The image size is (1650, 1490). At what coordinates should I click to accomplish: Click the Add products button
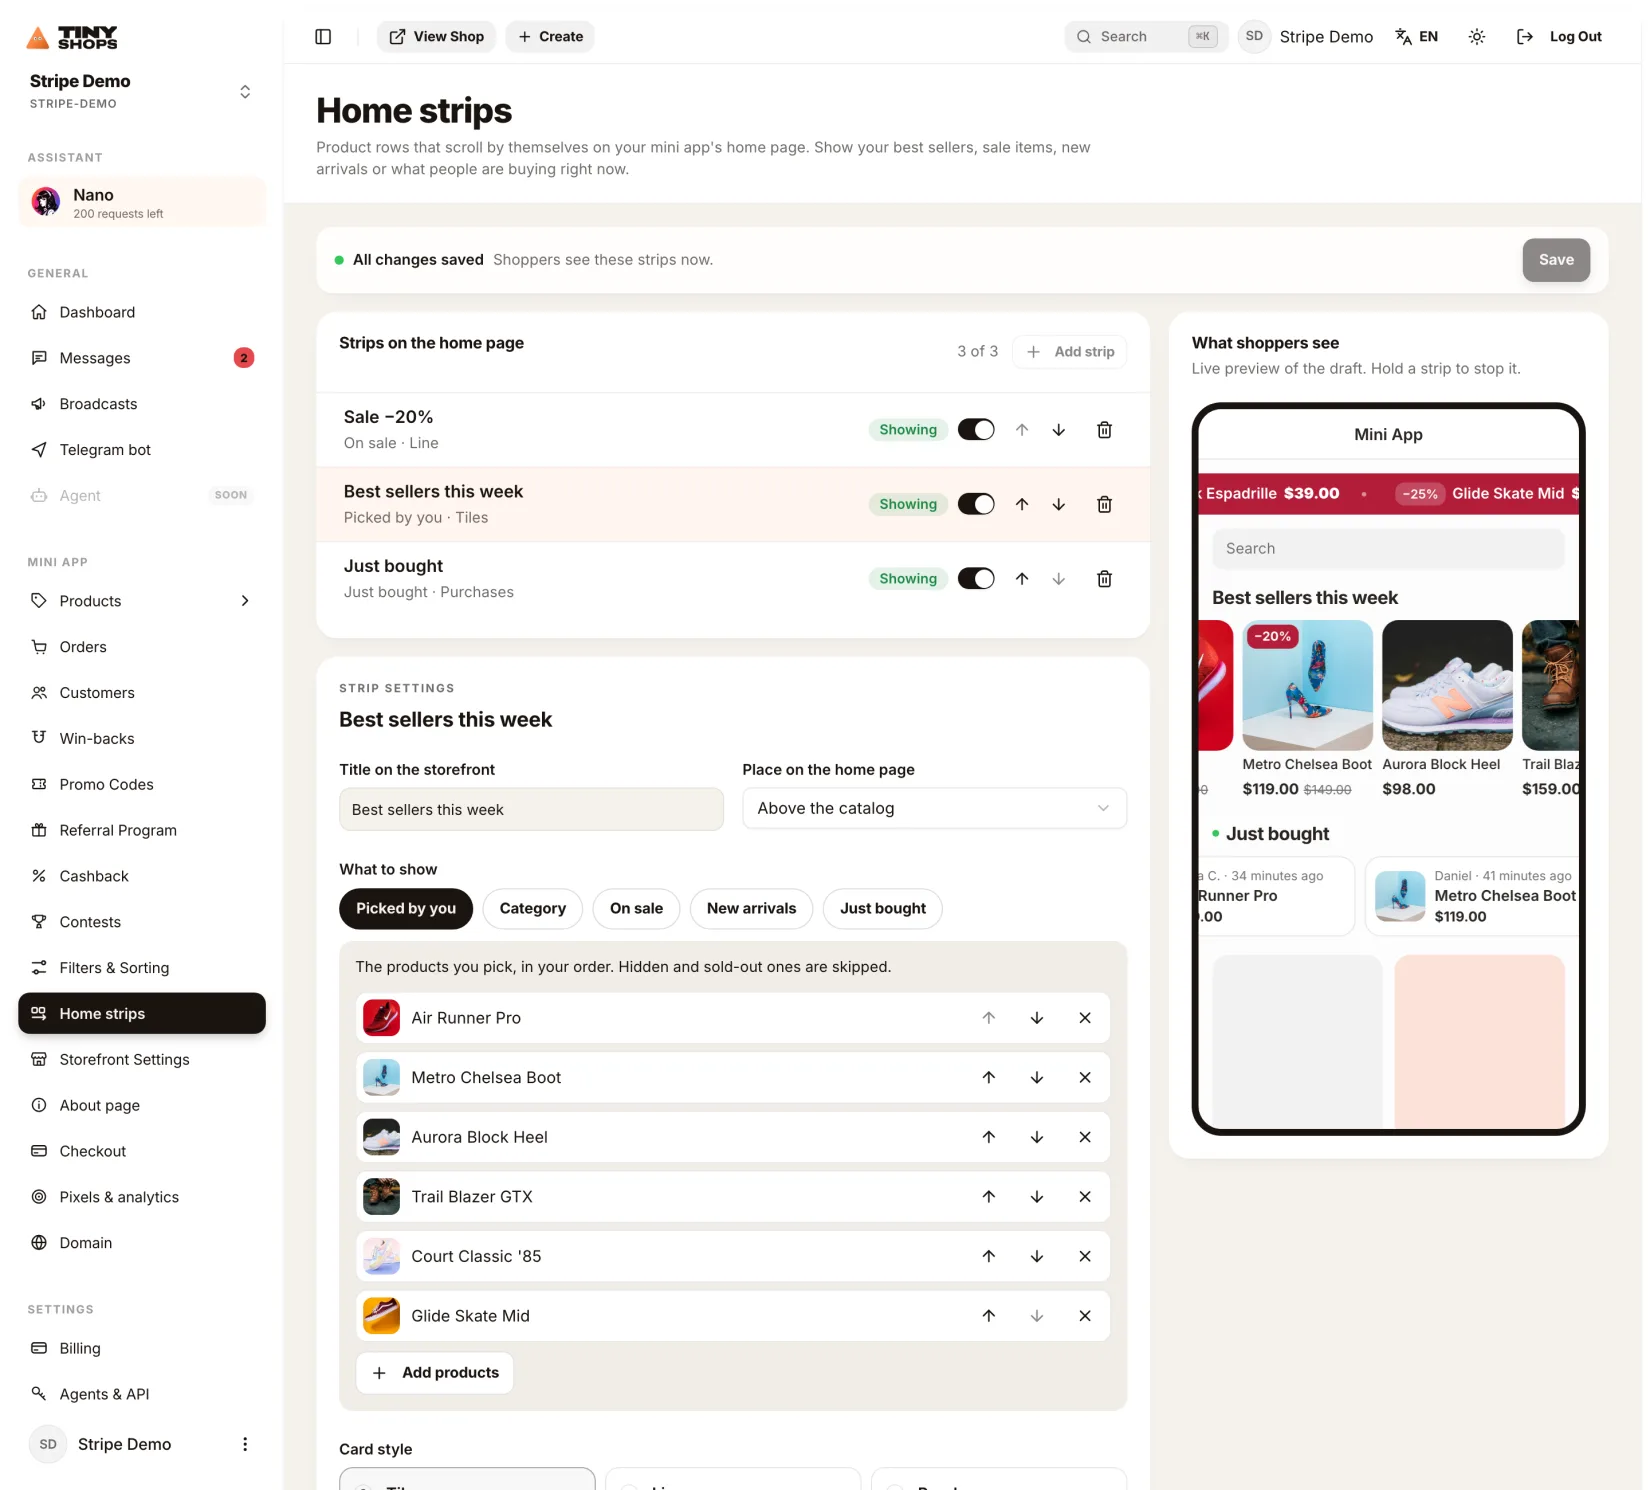tap(435, 1373)
